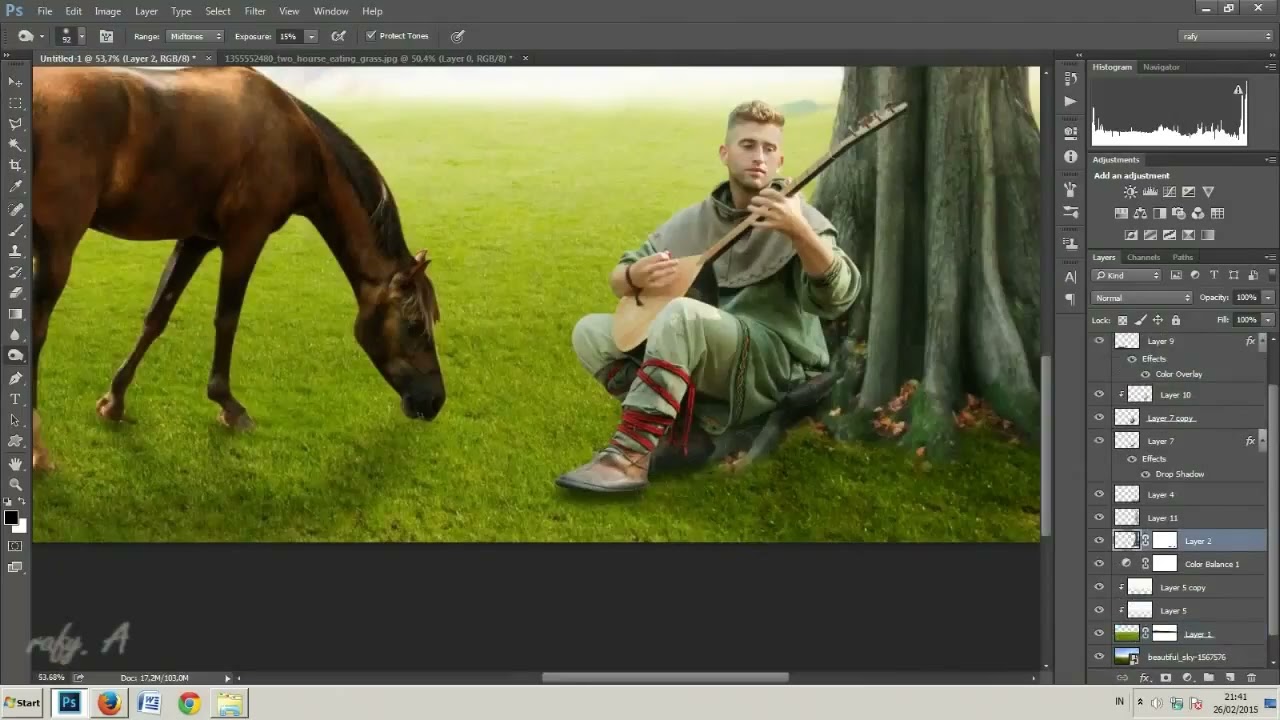This screenshot has height=720, width=1280.
Task: Hide the beautiful_sky-1567576 layer
Action: 1099,657
